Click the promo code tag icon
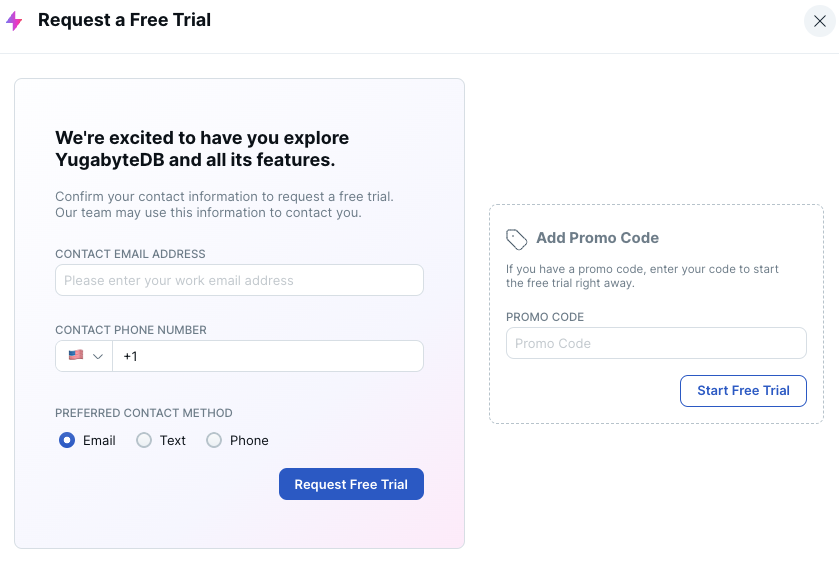The image size is (839, 563). click(516, 239)
